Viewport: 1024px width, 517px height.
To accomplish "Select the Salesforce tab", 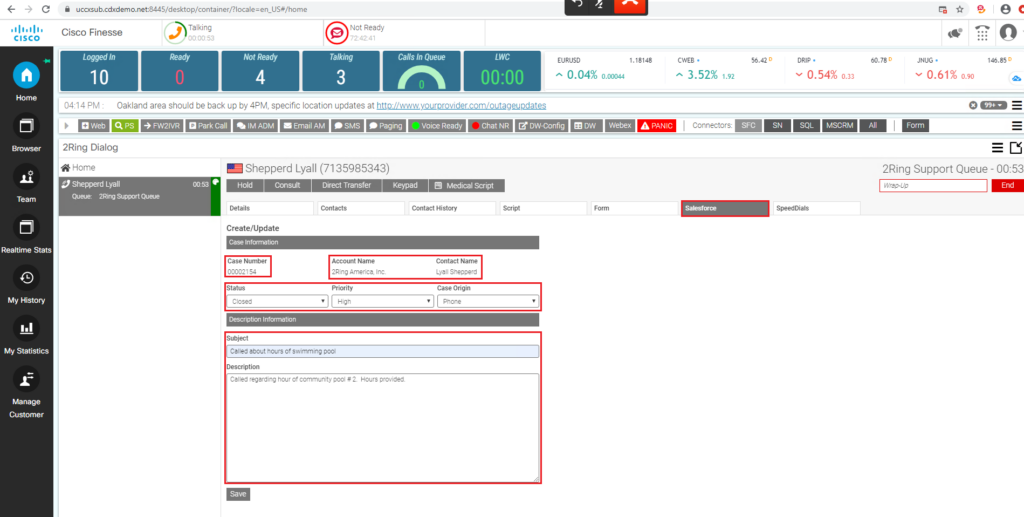I will (x=725, y=208).
